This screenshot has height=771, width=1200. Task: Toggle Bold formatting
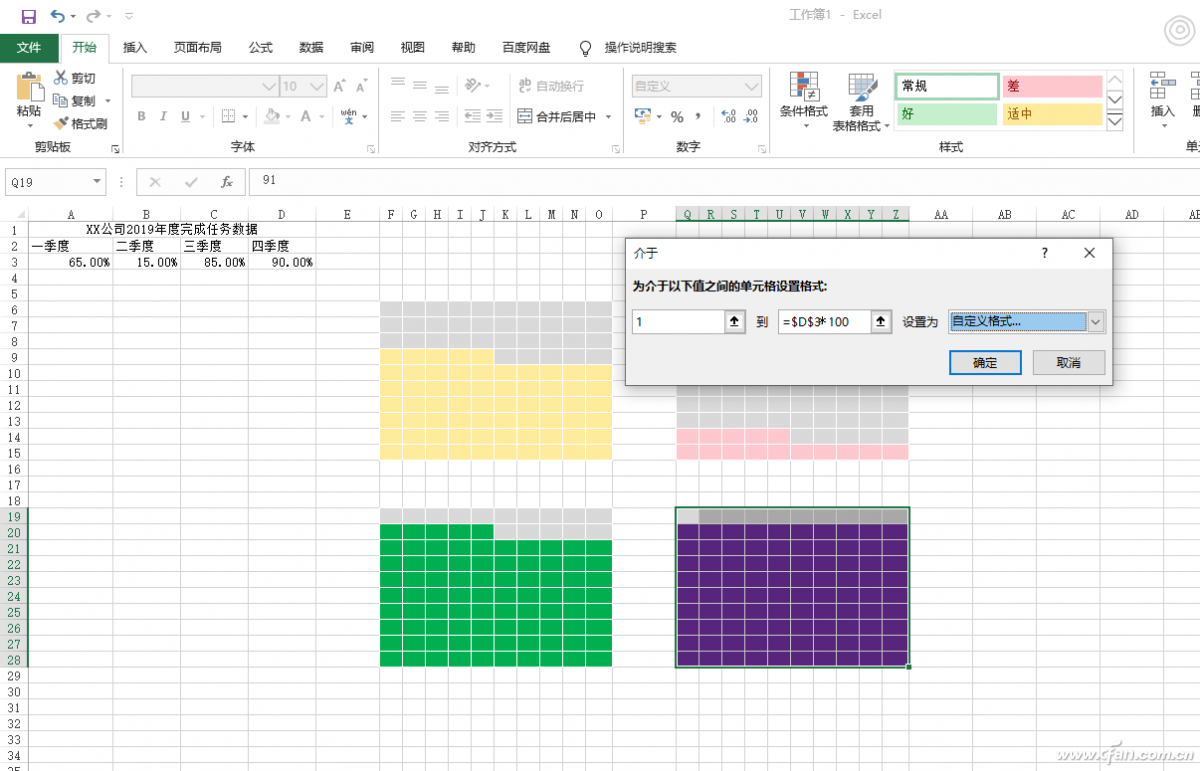(x=141, y=116)
